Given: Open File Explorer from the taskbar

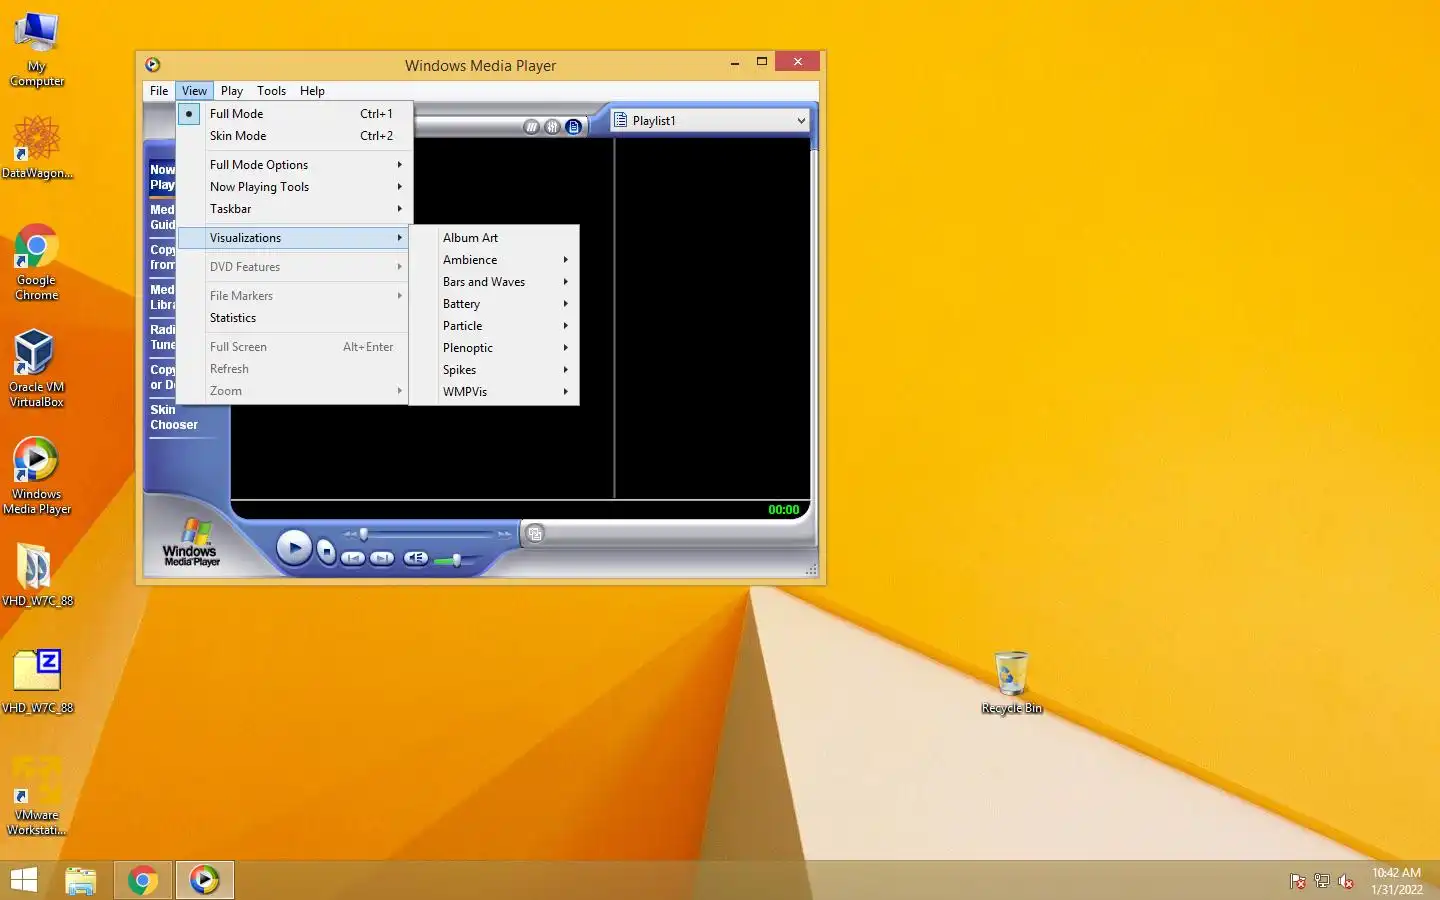Looking at the screenshot, I should tap(81, 880).
